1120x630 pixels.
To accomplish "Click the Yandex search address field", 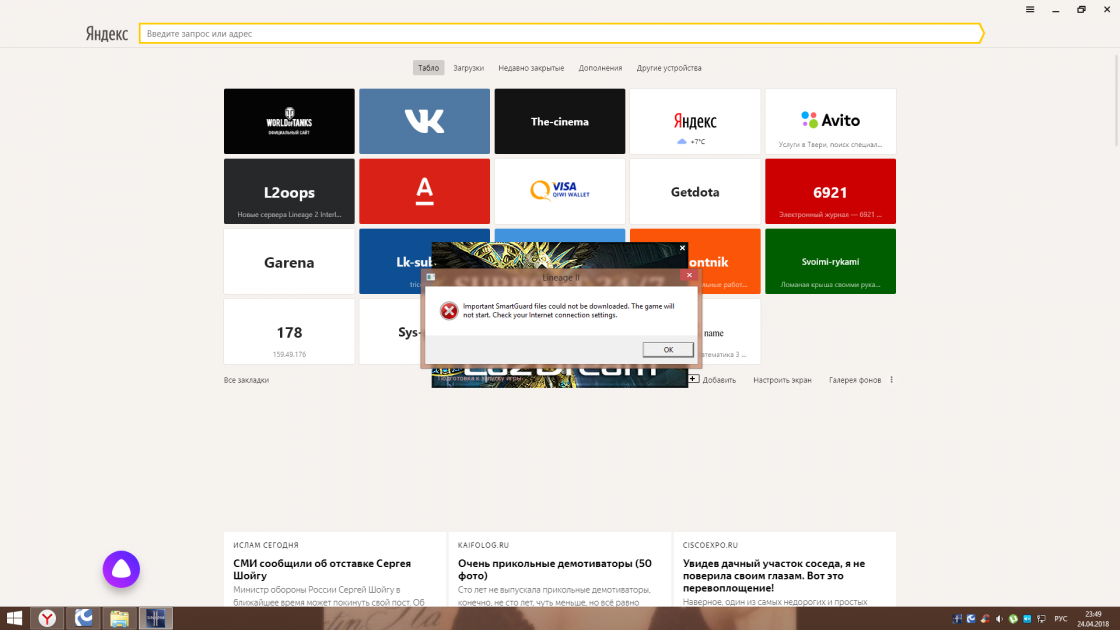I will [560, 34].
